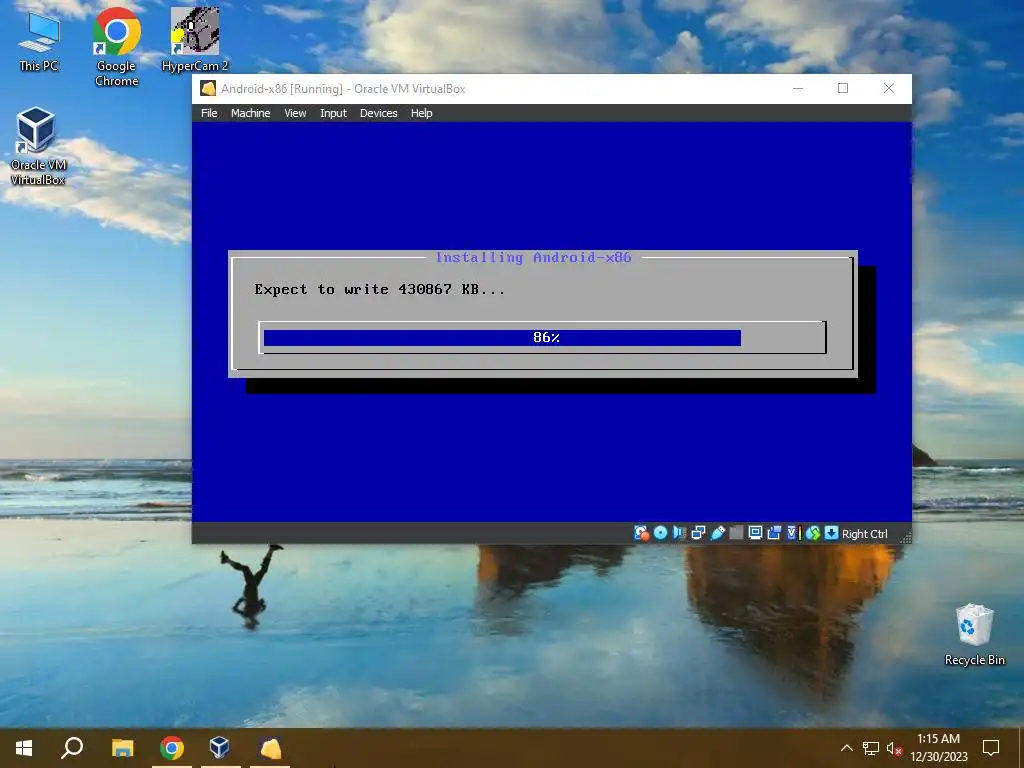Open the notification center

(991, 748)
